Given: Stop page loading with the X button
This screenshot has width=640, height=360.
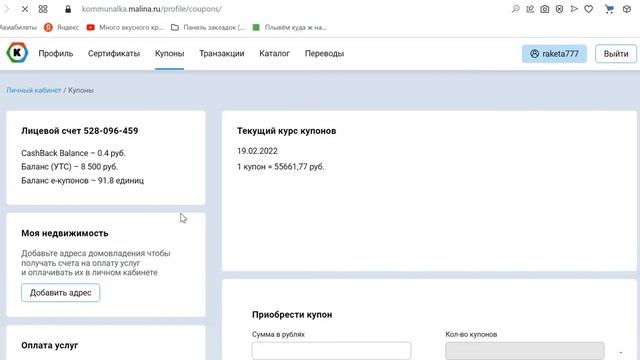Looking at the screenshot, I should (25, 9).
